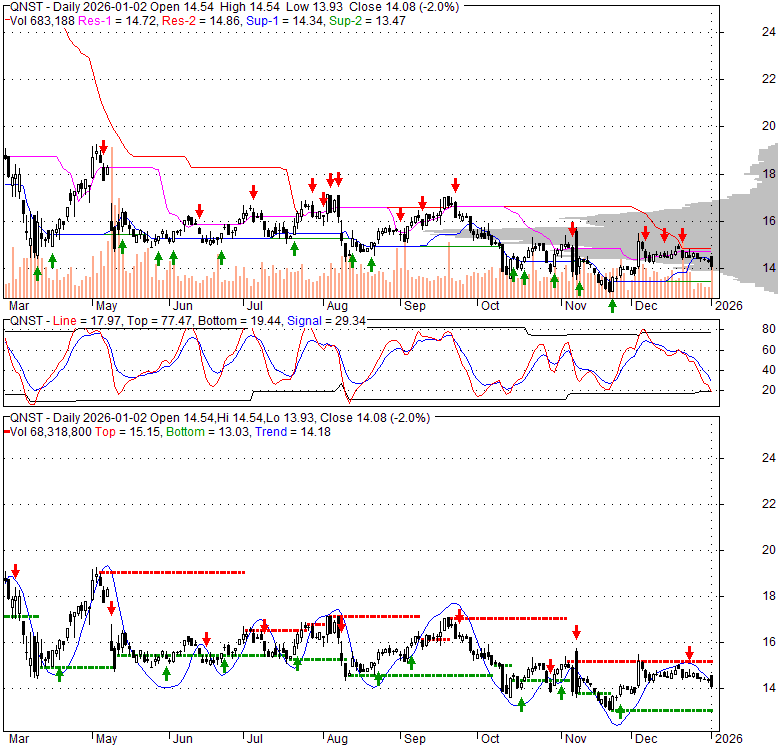
Task: Click the lowest green buy arrow in late November, top chart
Action: tap(612, 306)
